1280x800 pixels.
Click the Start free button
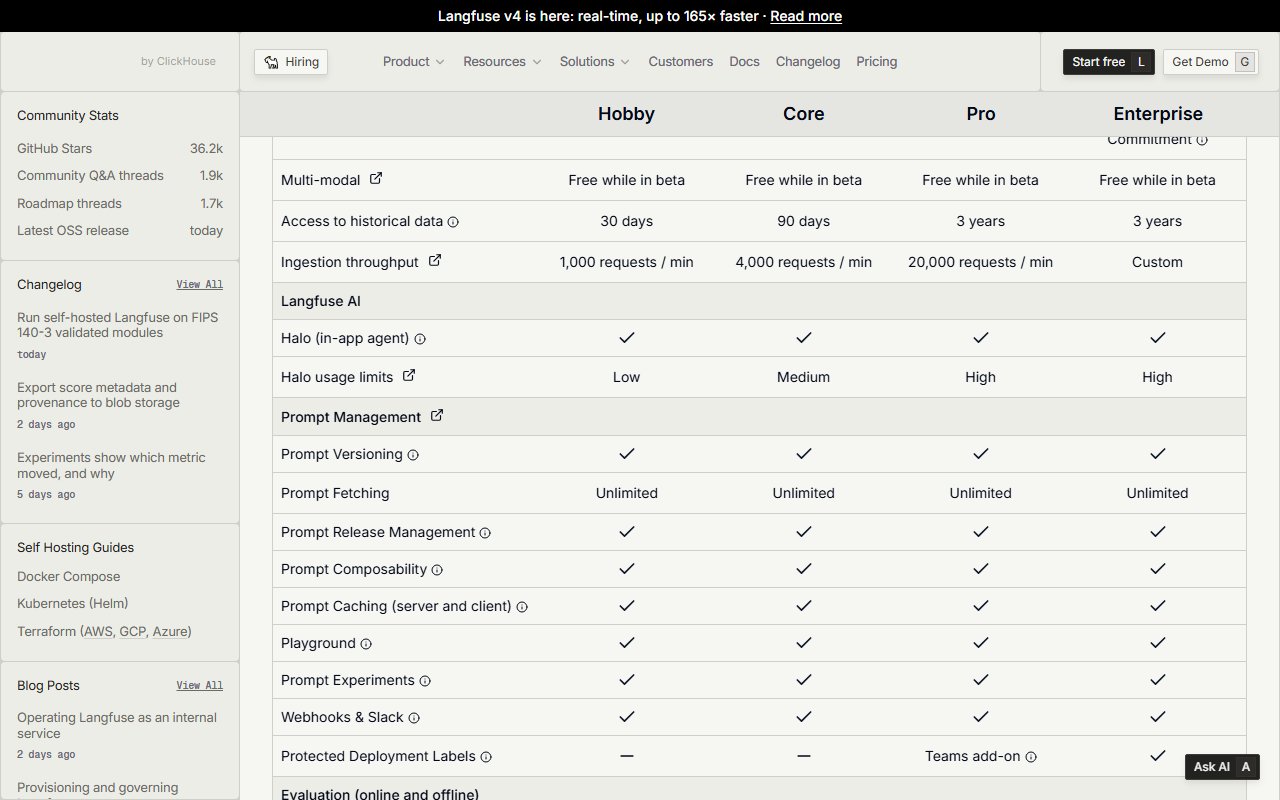pos(1109,62)
